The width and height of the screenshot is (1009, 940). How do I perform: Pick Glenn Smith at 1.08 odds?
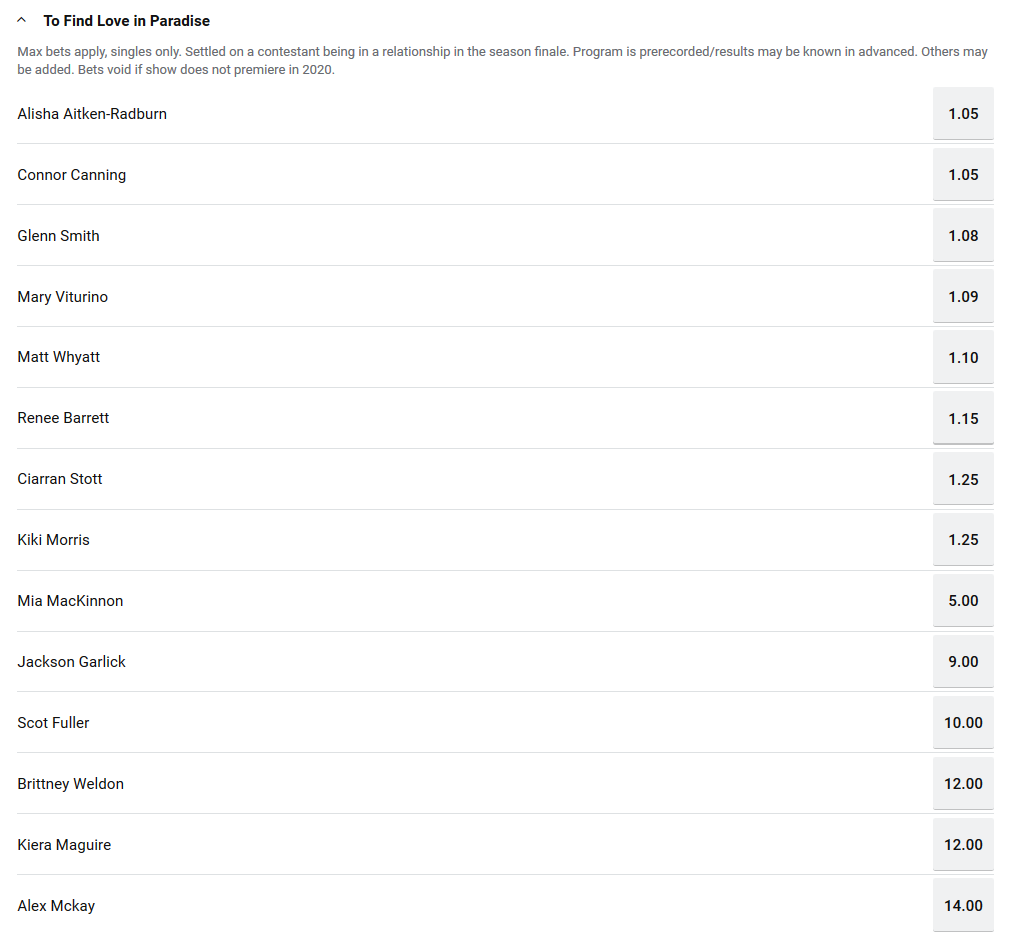click(x=962, y=236)
